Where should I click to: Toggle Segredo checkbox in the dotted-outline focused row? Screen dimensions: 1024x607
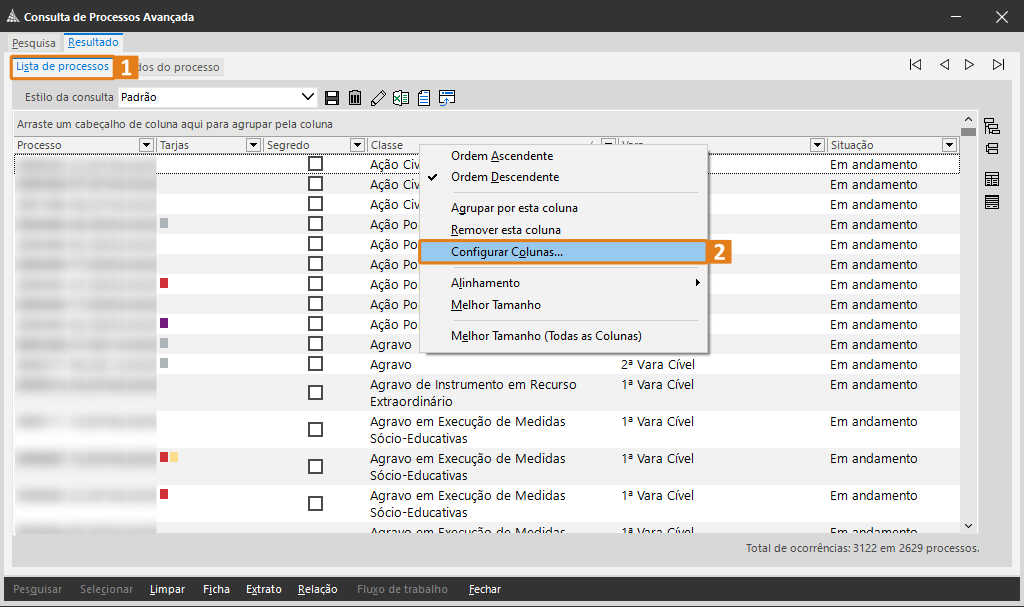point(315,163)
